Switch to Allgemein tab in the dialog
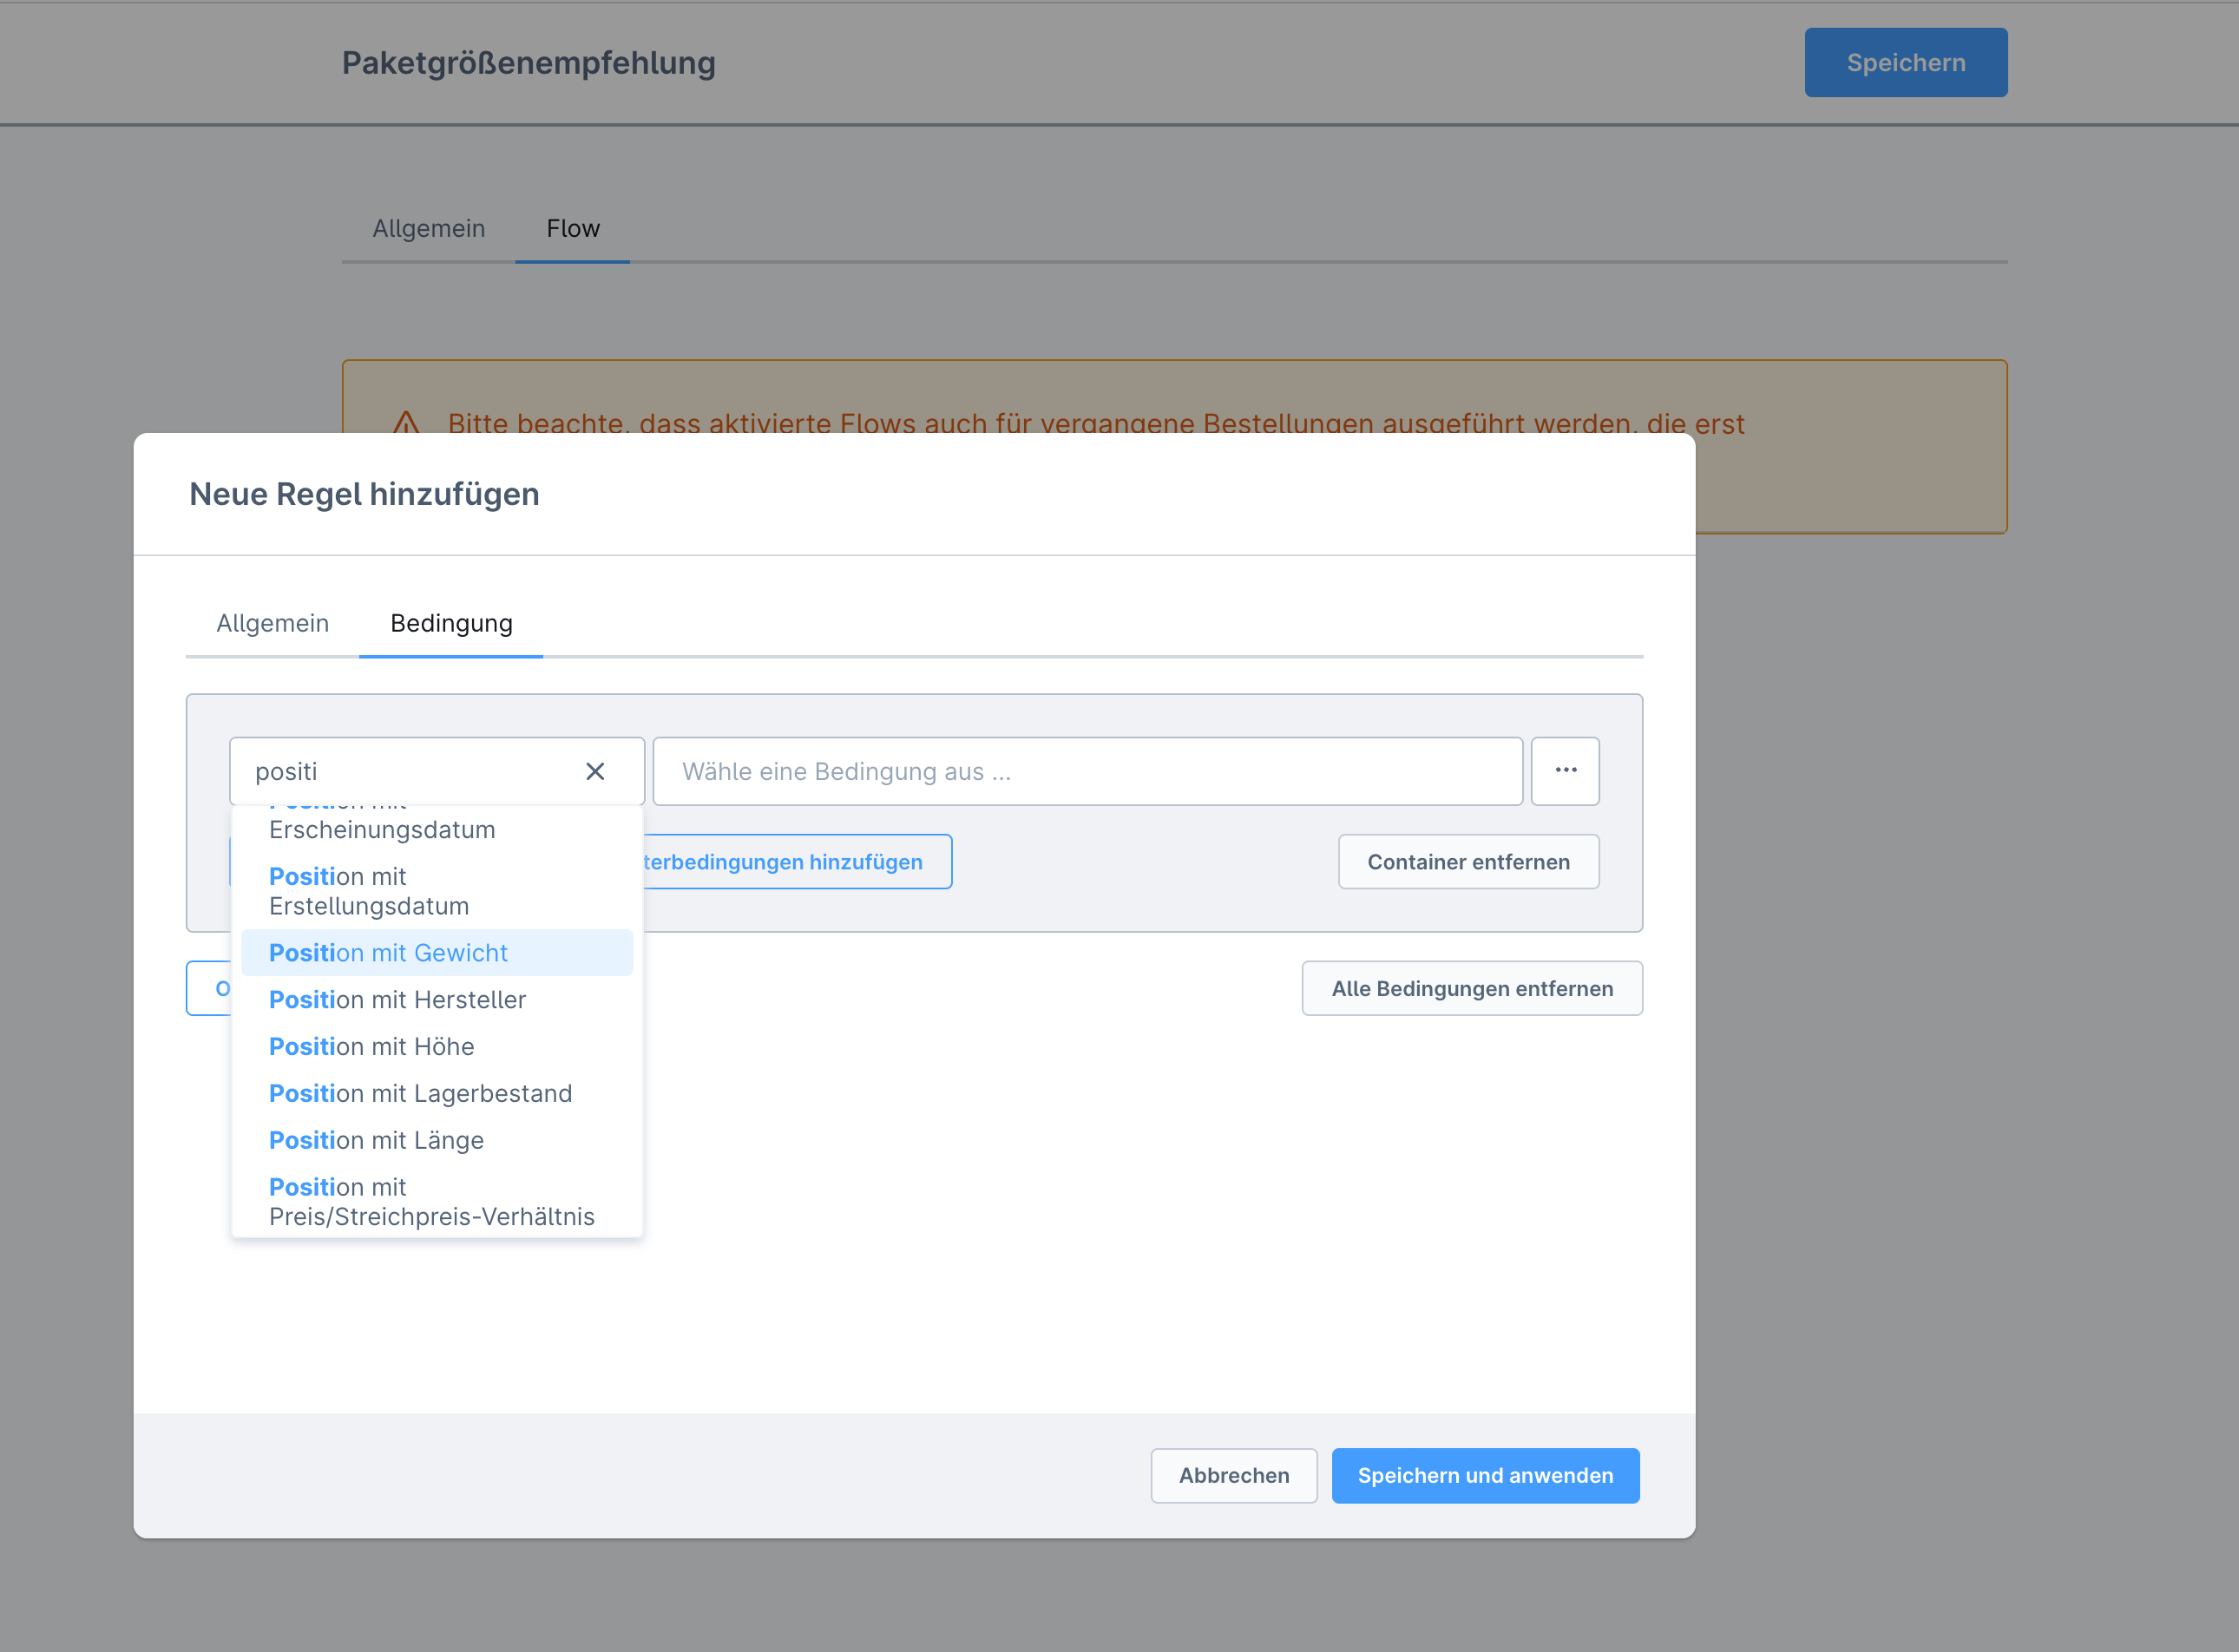The height and width of the screenshot is (1652, 2239). (x=272, y=623)
